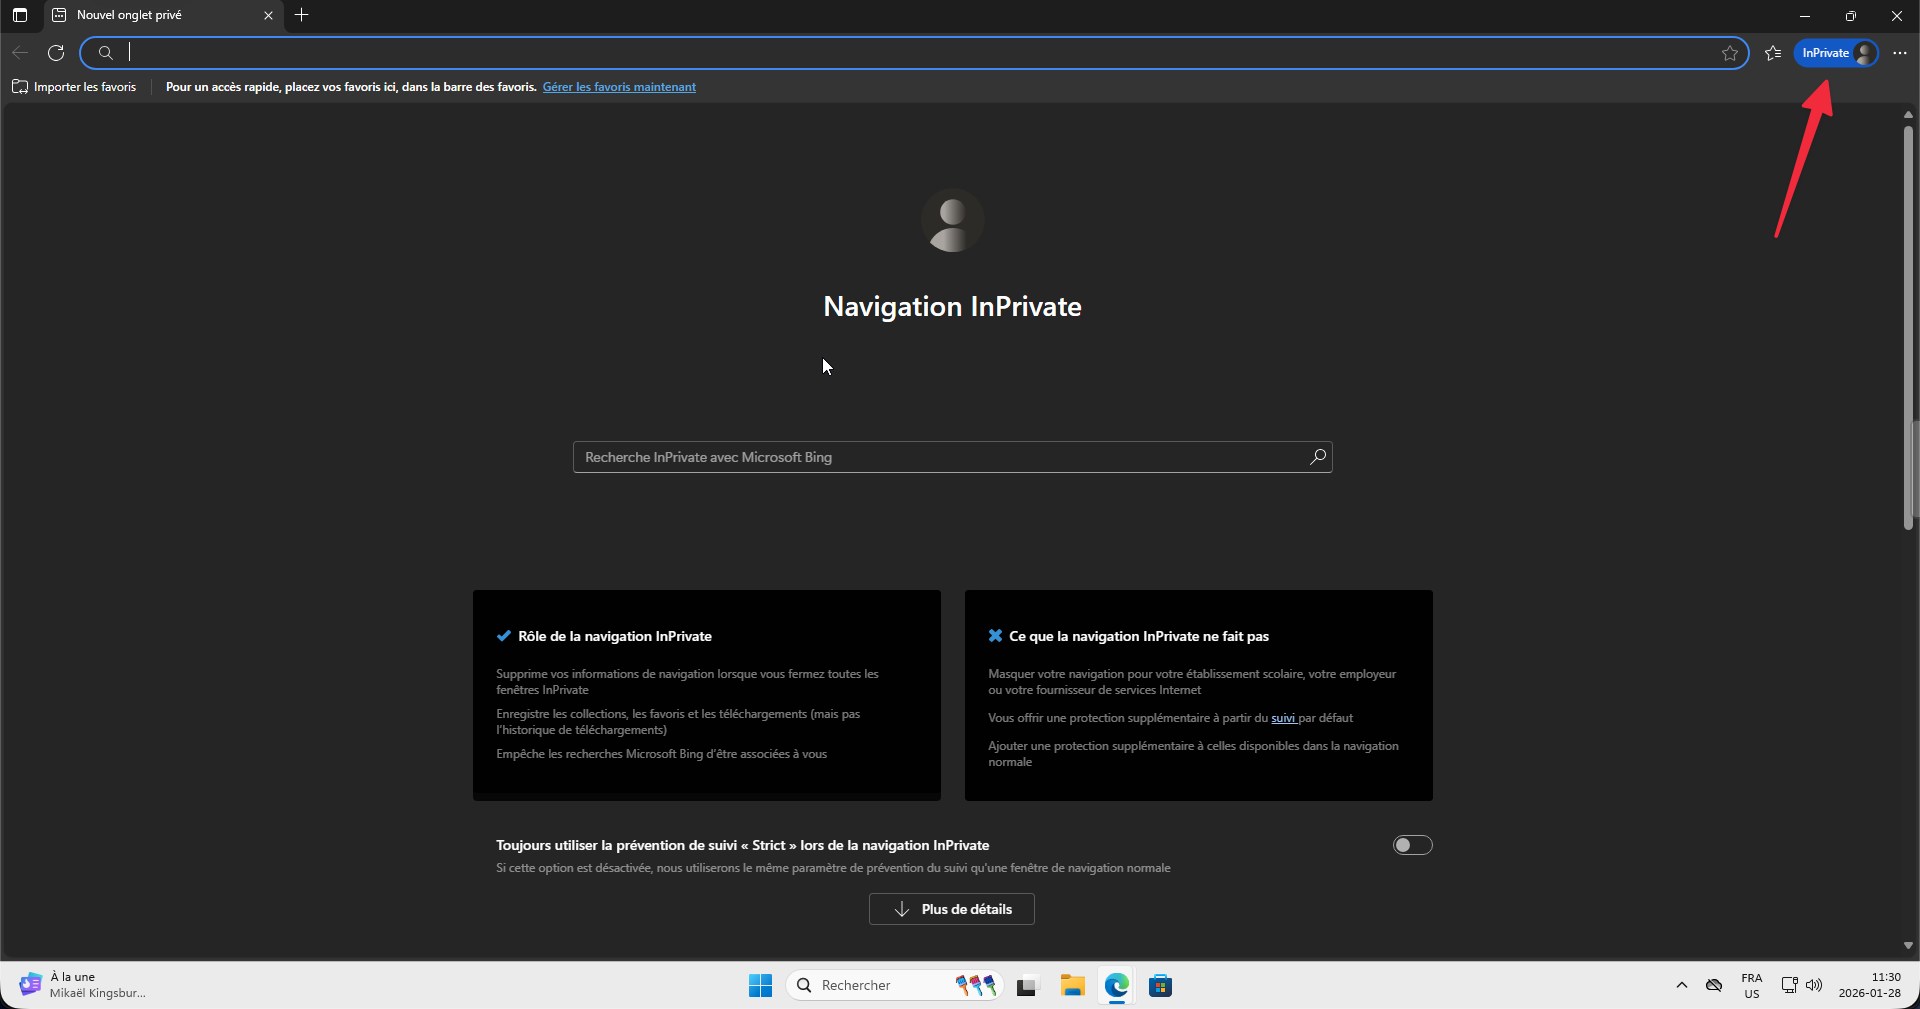
Task: Click Rôle de la navigation InPrivate heading
Action: (x=615, y=636)
